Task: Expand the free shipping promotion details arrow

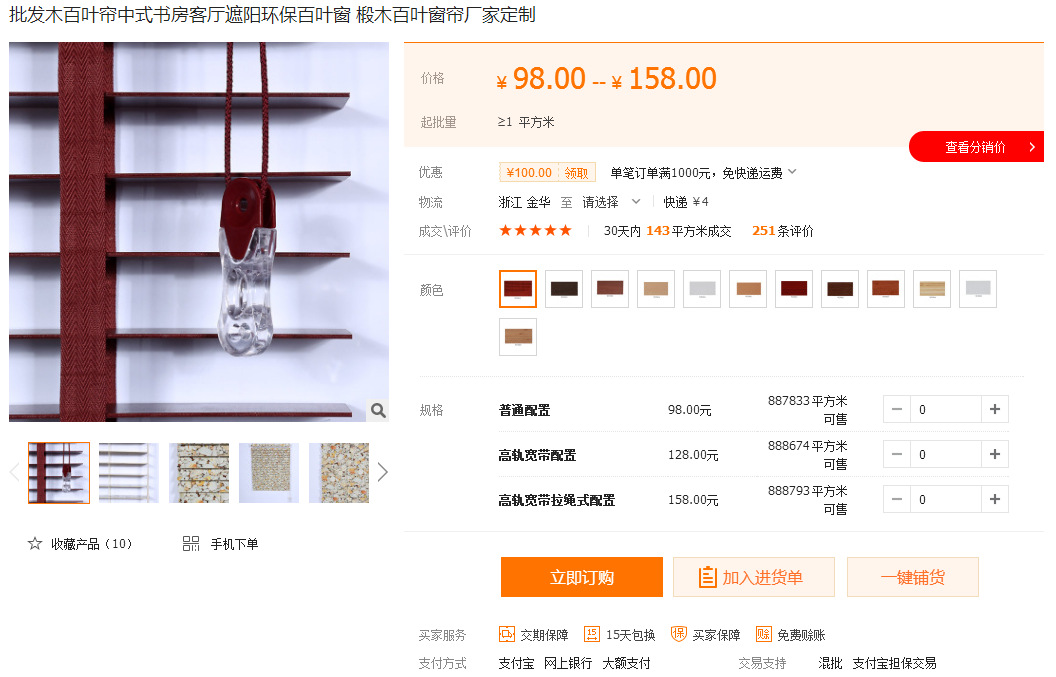Action: (x=793, y=172)
